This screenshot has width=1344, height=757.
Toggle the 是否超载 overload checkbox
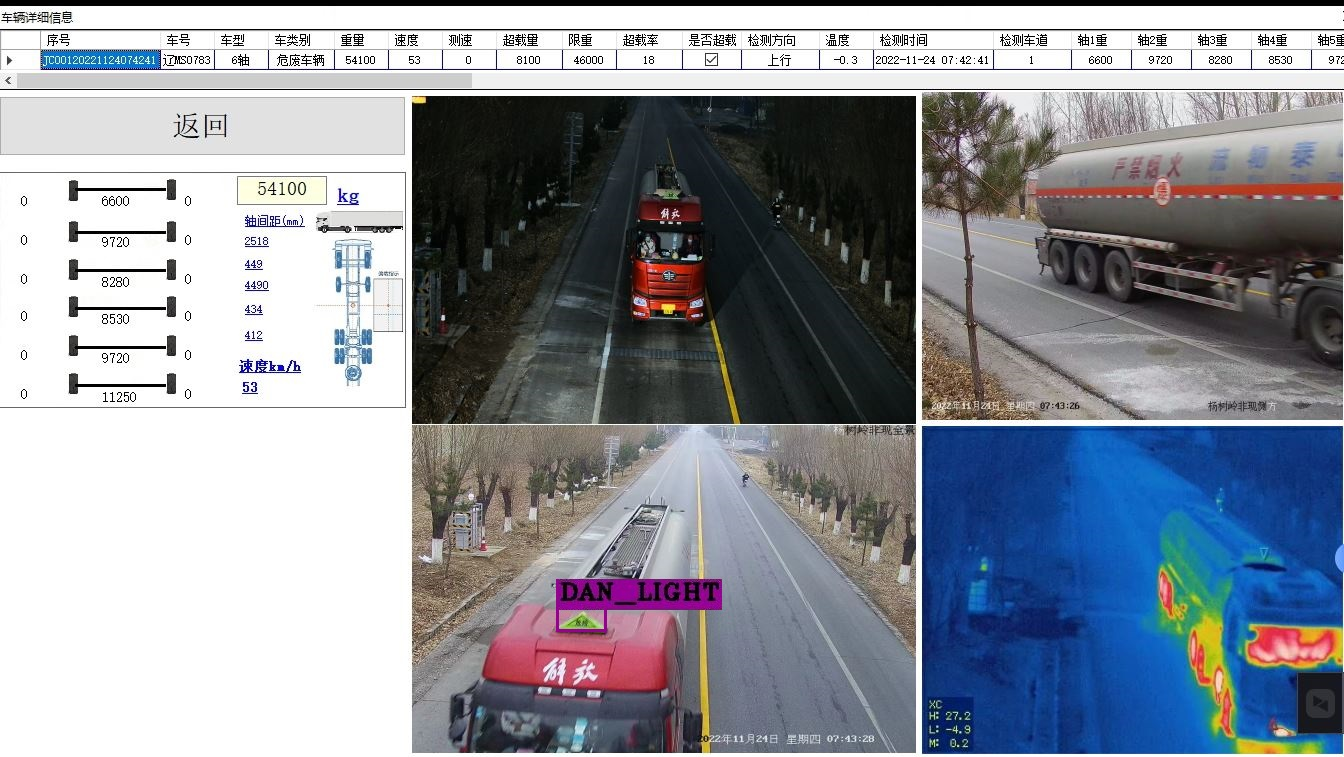[x=711, y=60]
